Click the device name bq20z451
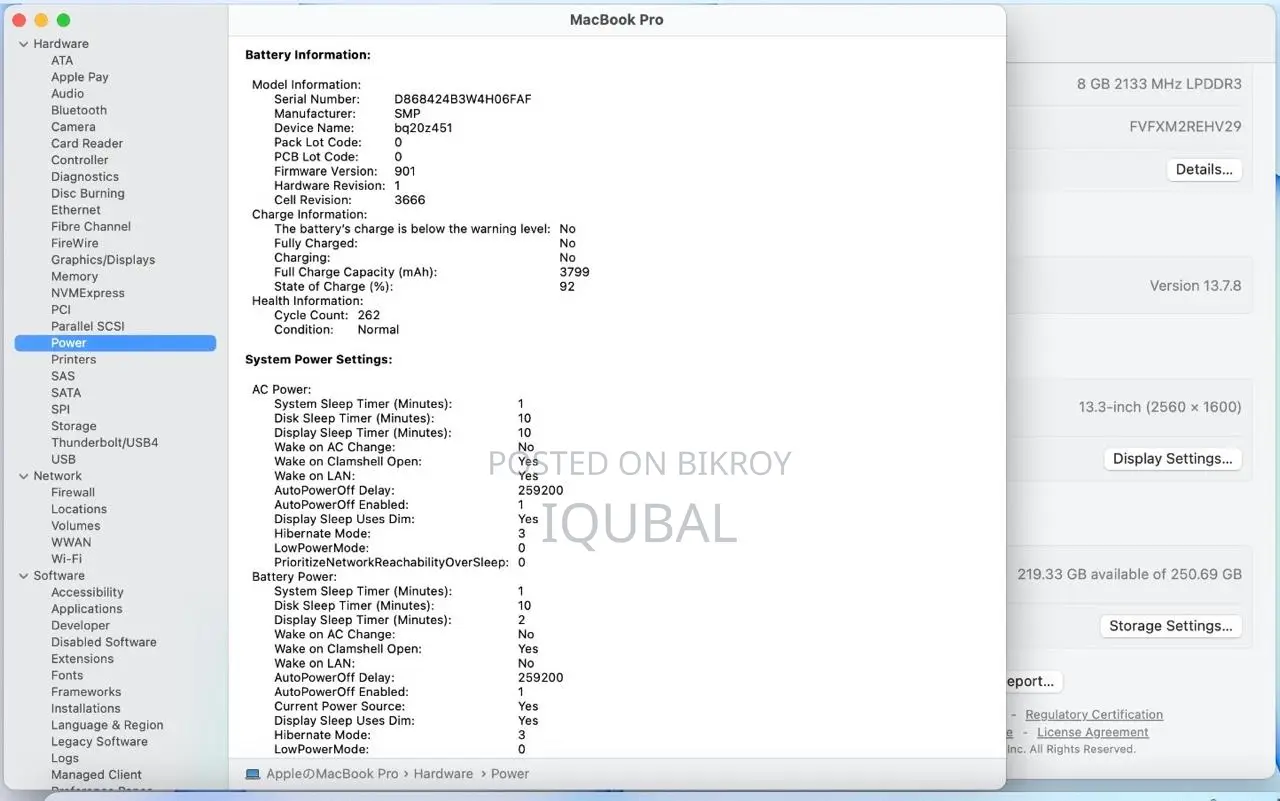Viewport: 1280px width, 801px height. pyautogui.click(x=423, y=128)
